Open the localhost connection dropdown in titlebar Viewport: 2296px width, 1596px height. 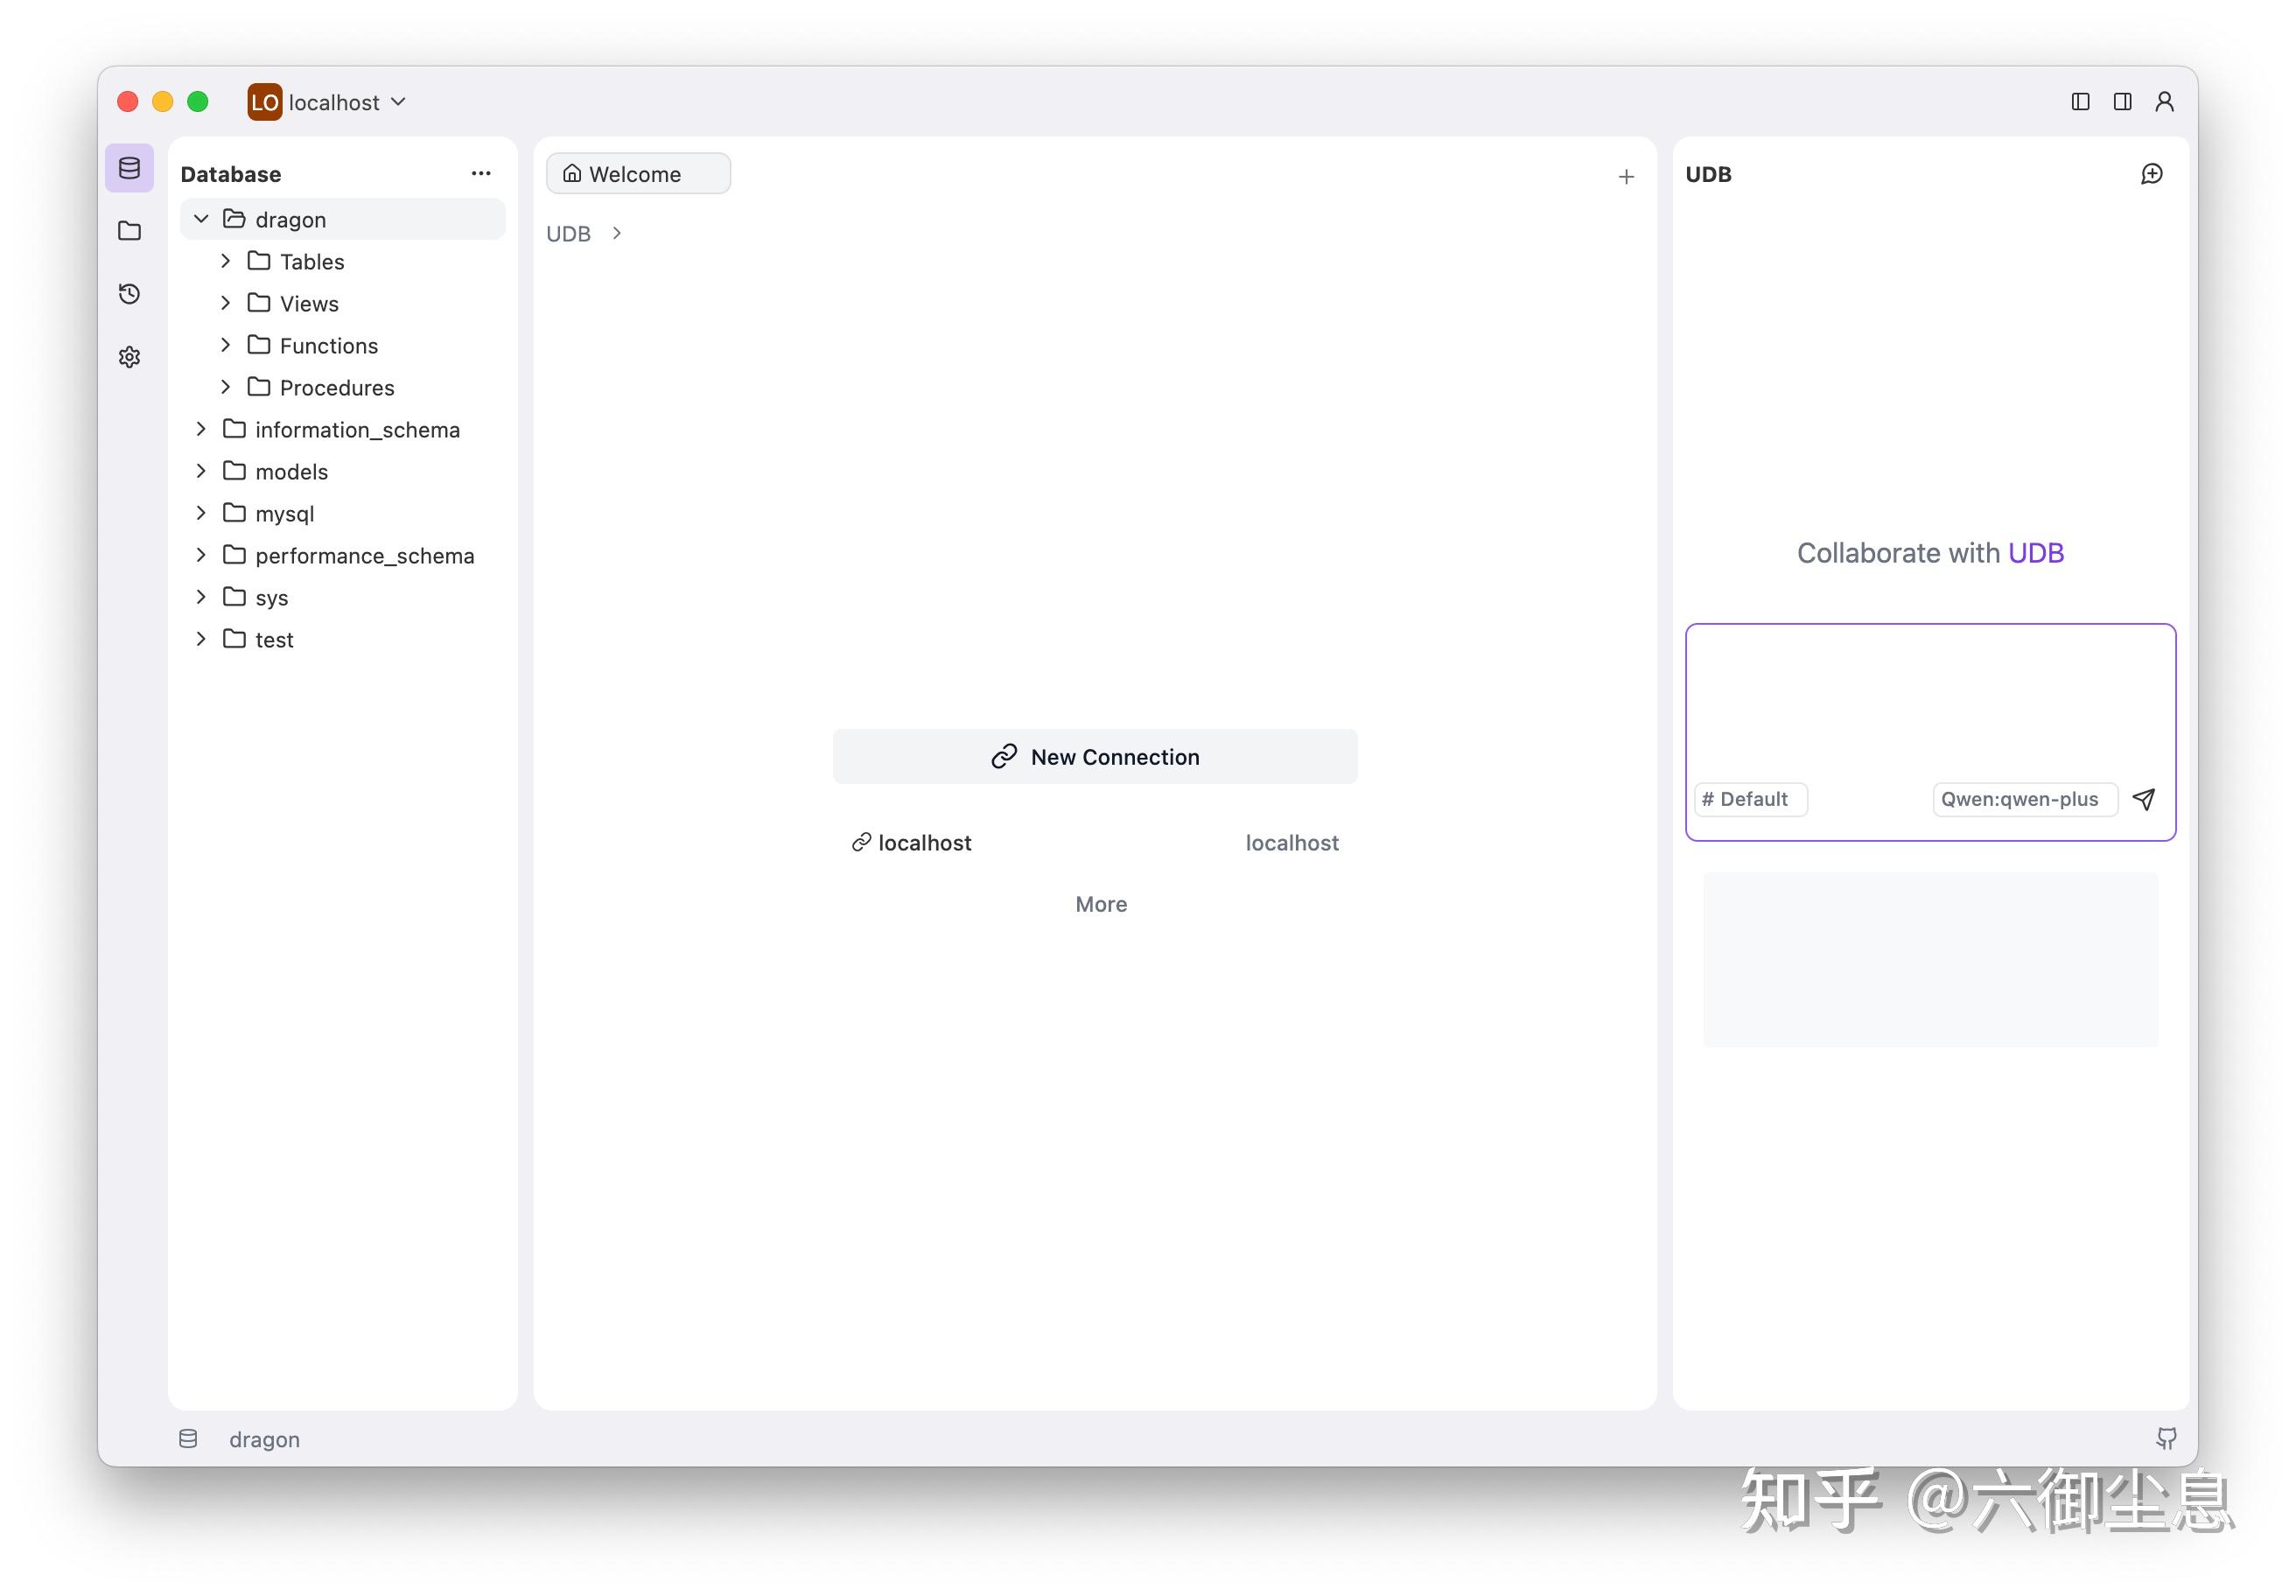tap(397, 101)
